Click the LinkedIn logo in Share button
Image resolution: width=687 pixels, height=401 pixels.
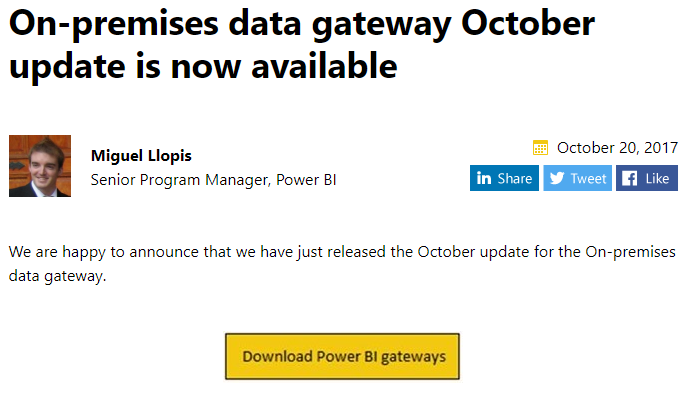pyautogui.click(x=484, y=178)
